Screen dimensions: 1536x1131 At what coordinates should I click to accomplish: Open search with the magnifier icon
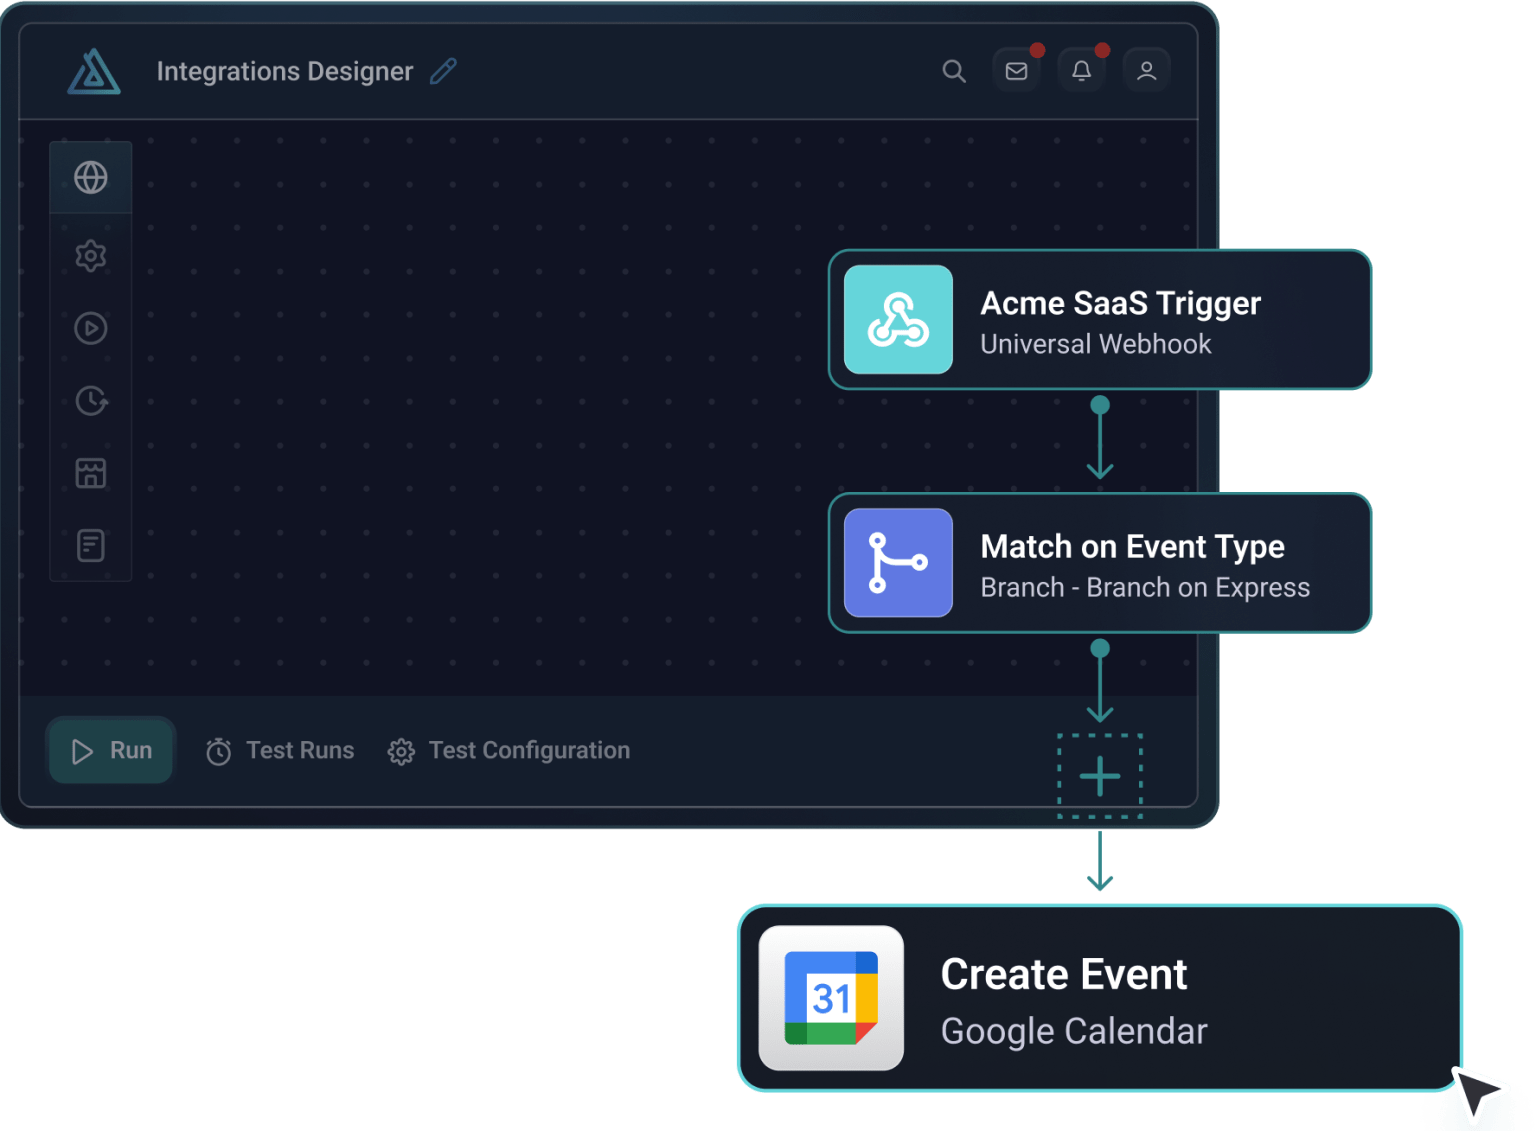click(954, 71)
